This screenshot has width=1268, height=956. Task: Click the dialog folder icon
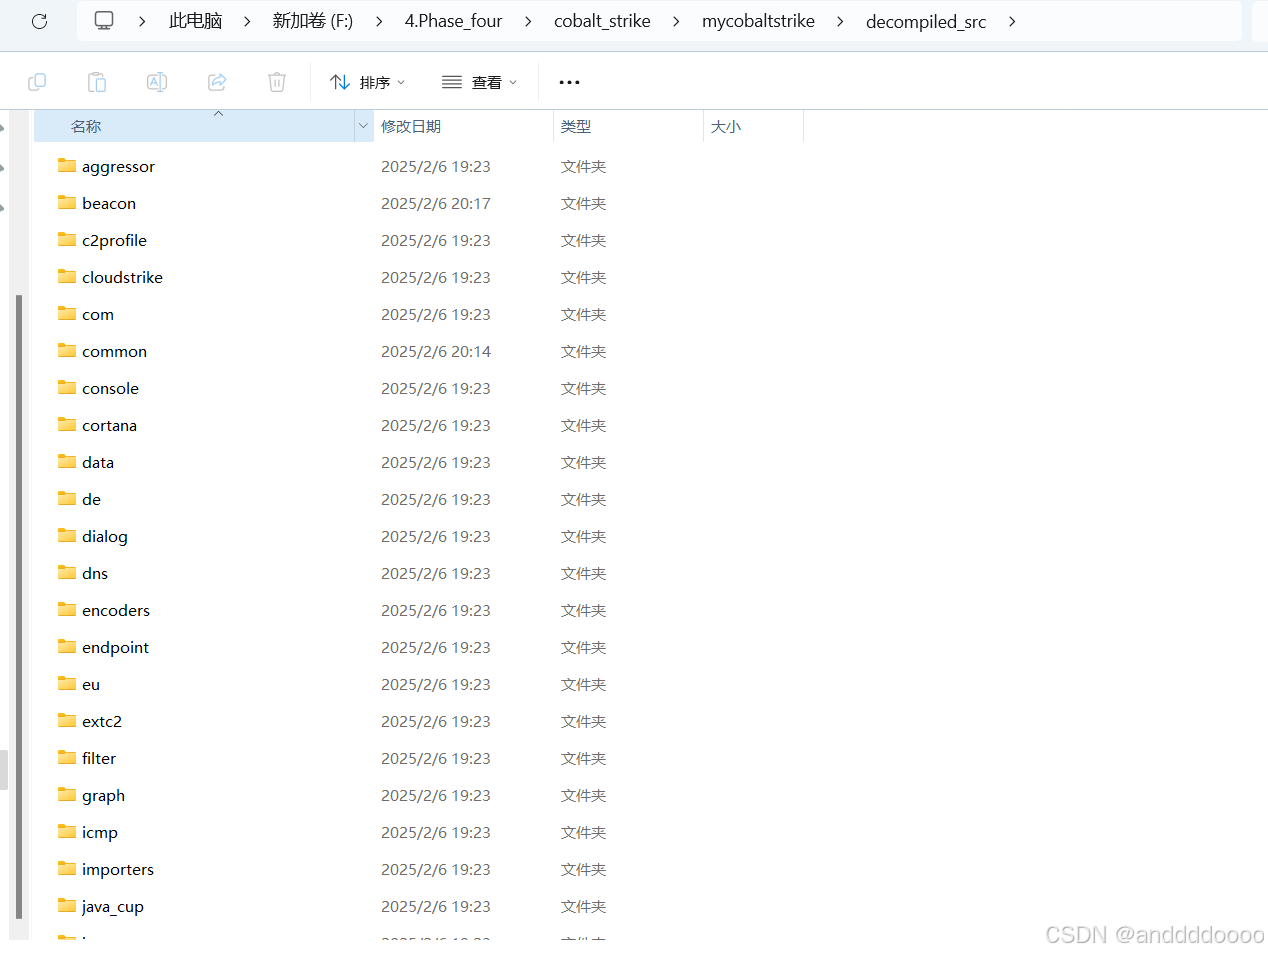pyautogui.click(x=67, y=536)
